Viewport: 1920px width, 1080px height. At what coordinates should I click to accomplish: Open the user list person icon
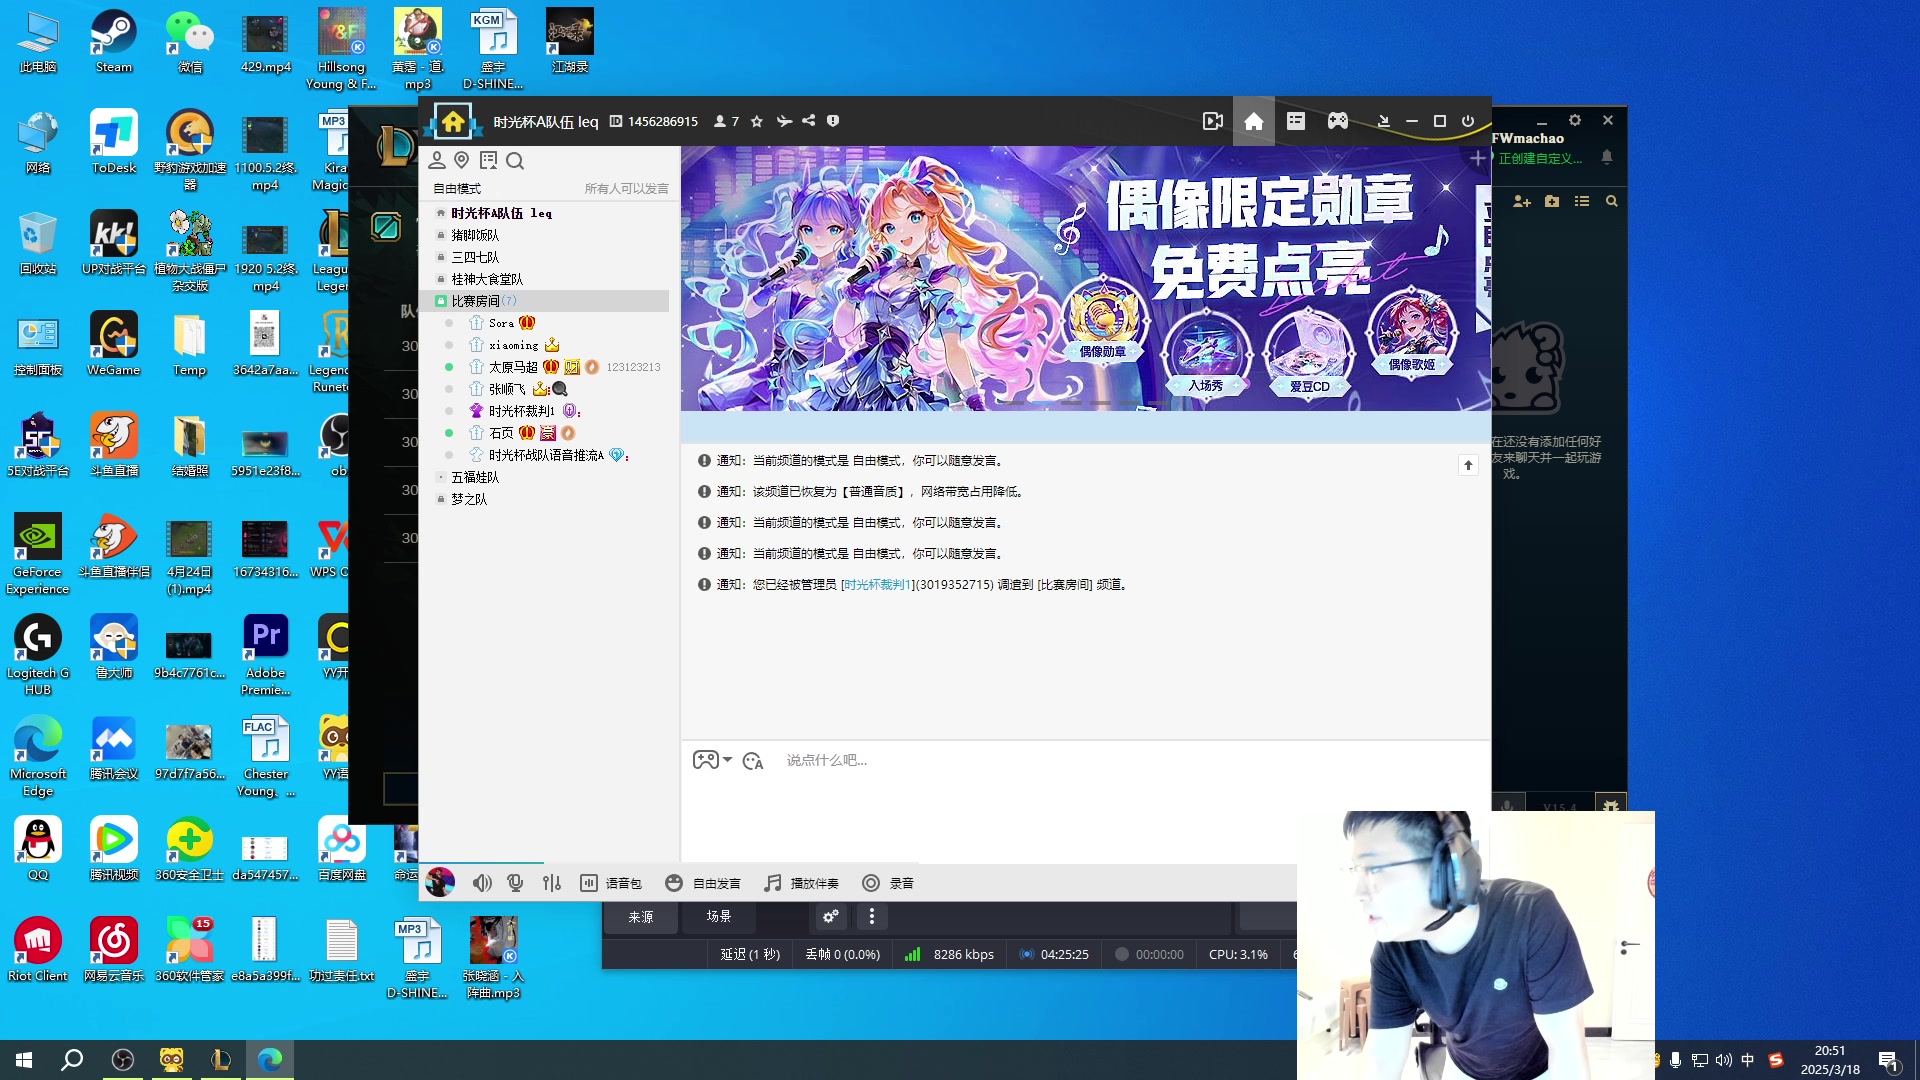437,160
